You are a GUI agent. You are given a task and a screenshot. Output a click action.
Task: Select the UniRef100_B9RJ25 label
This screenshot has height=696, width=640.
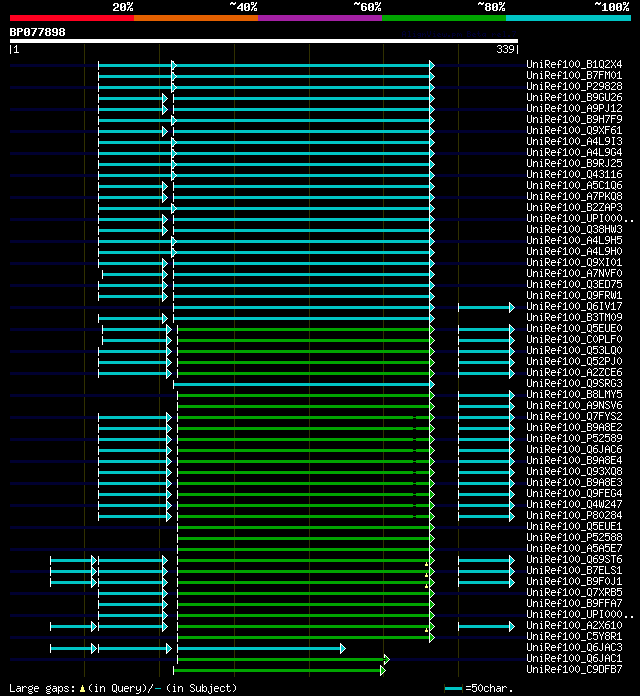coord(574,163)
